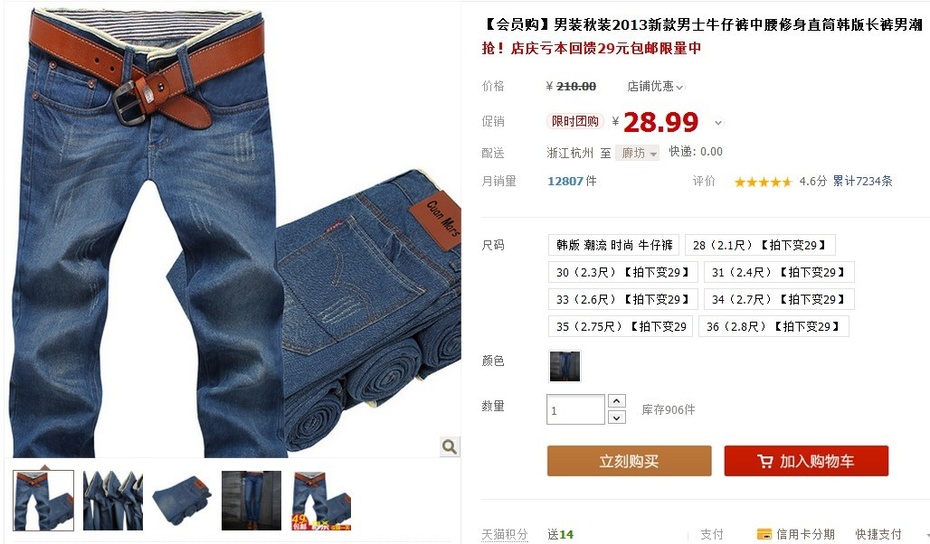Open the 廊坊 delivery city dropdown

(x=638, y=153)
